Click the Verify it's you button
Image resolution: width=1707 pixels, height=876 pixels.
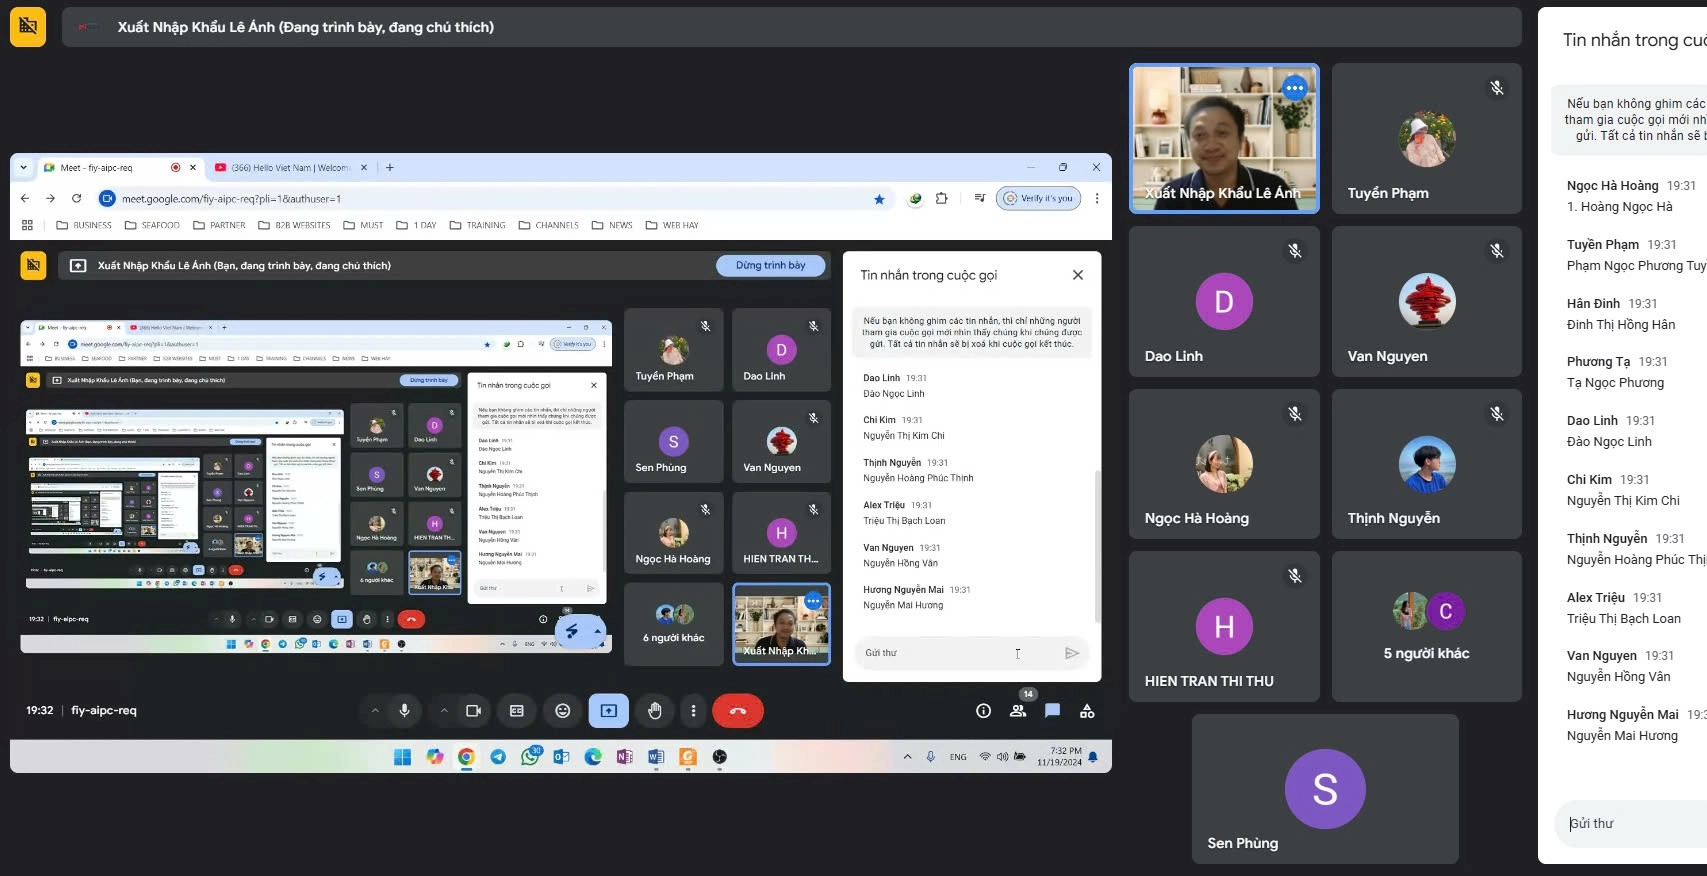pyautogui.click(x=1038, y=199)
